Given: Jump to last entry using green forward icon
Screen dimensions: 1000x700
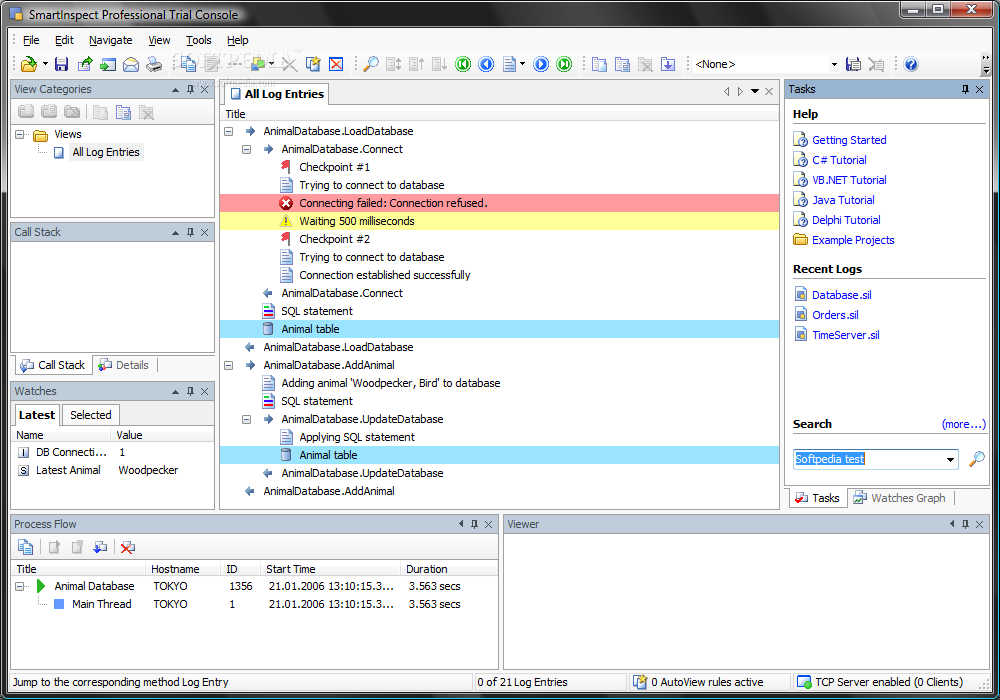Looking at the screenshot, I should (x=564, y=64).
